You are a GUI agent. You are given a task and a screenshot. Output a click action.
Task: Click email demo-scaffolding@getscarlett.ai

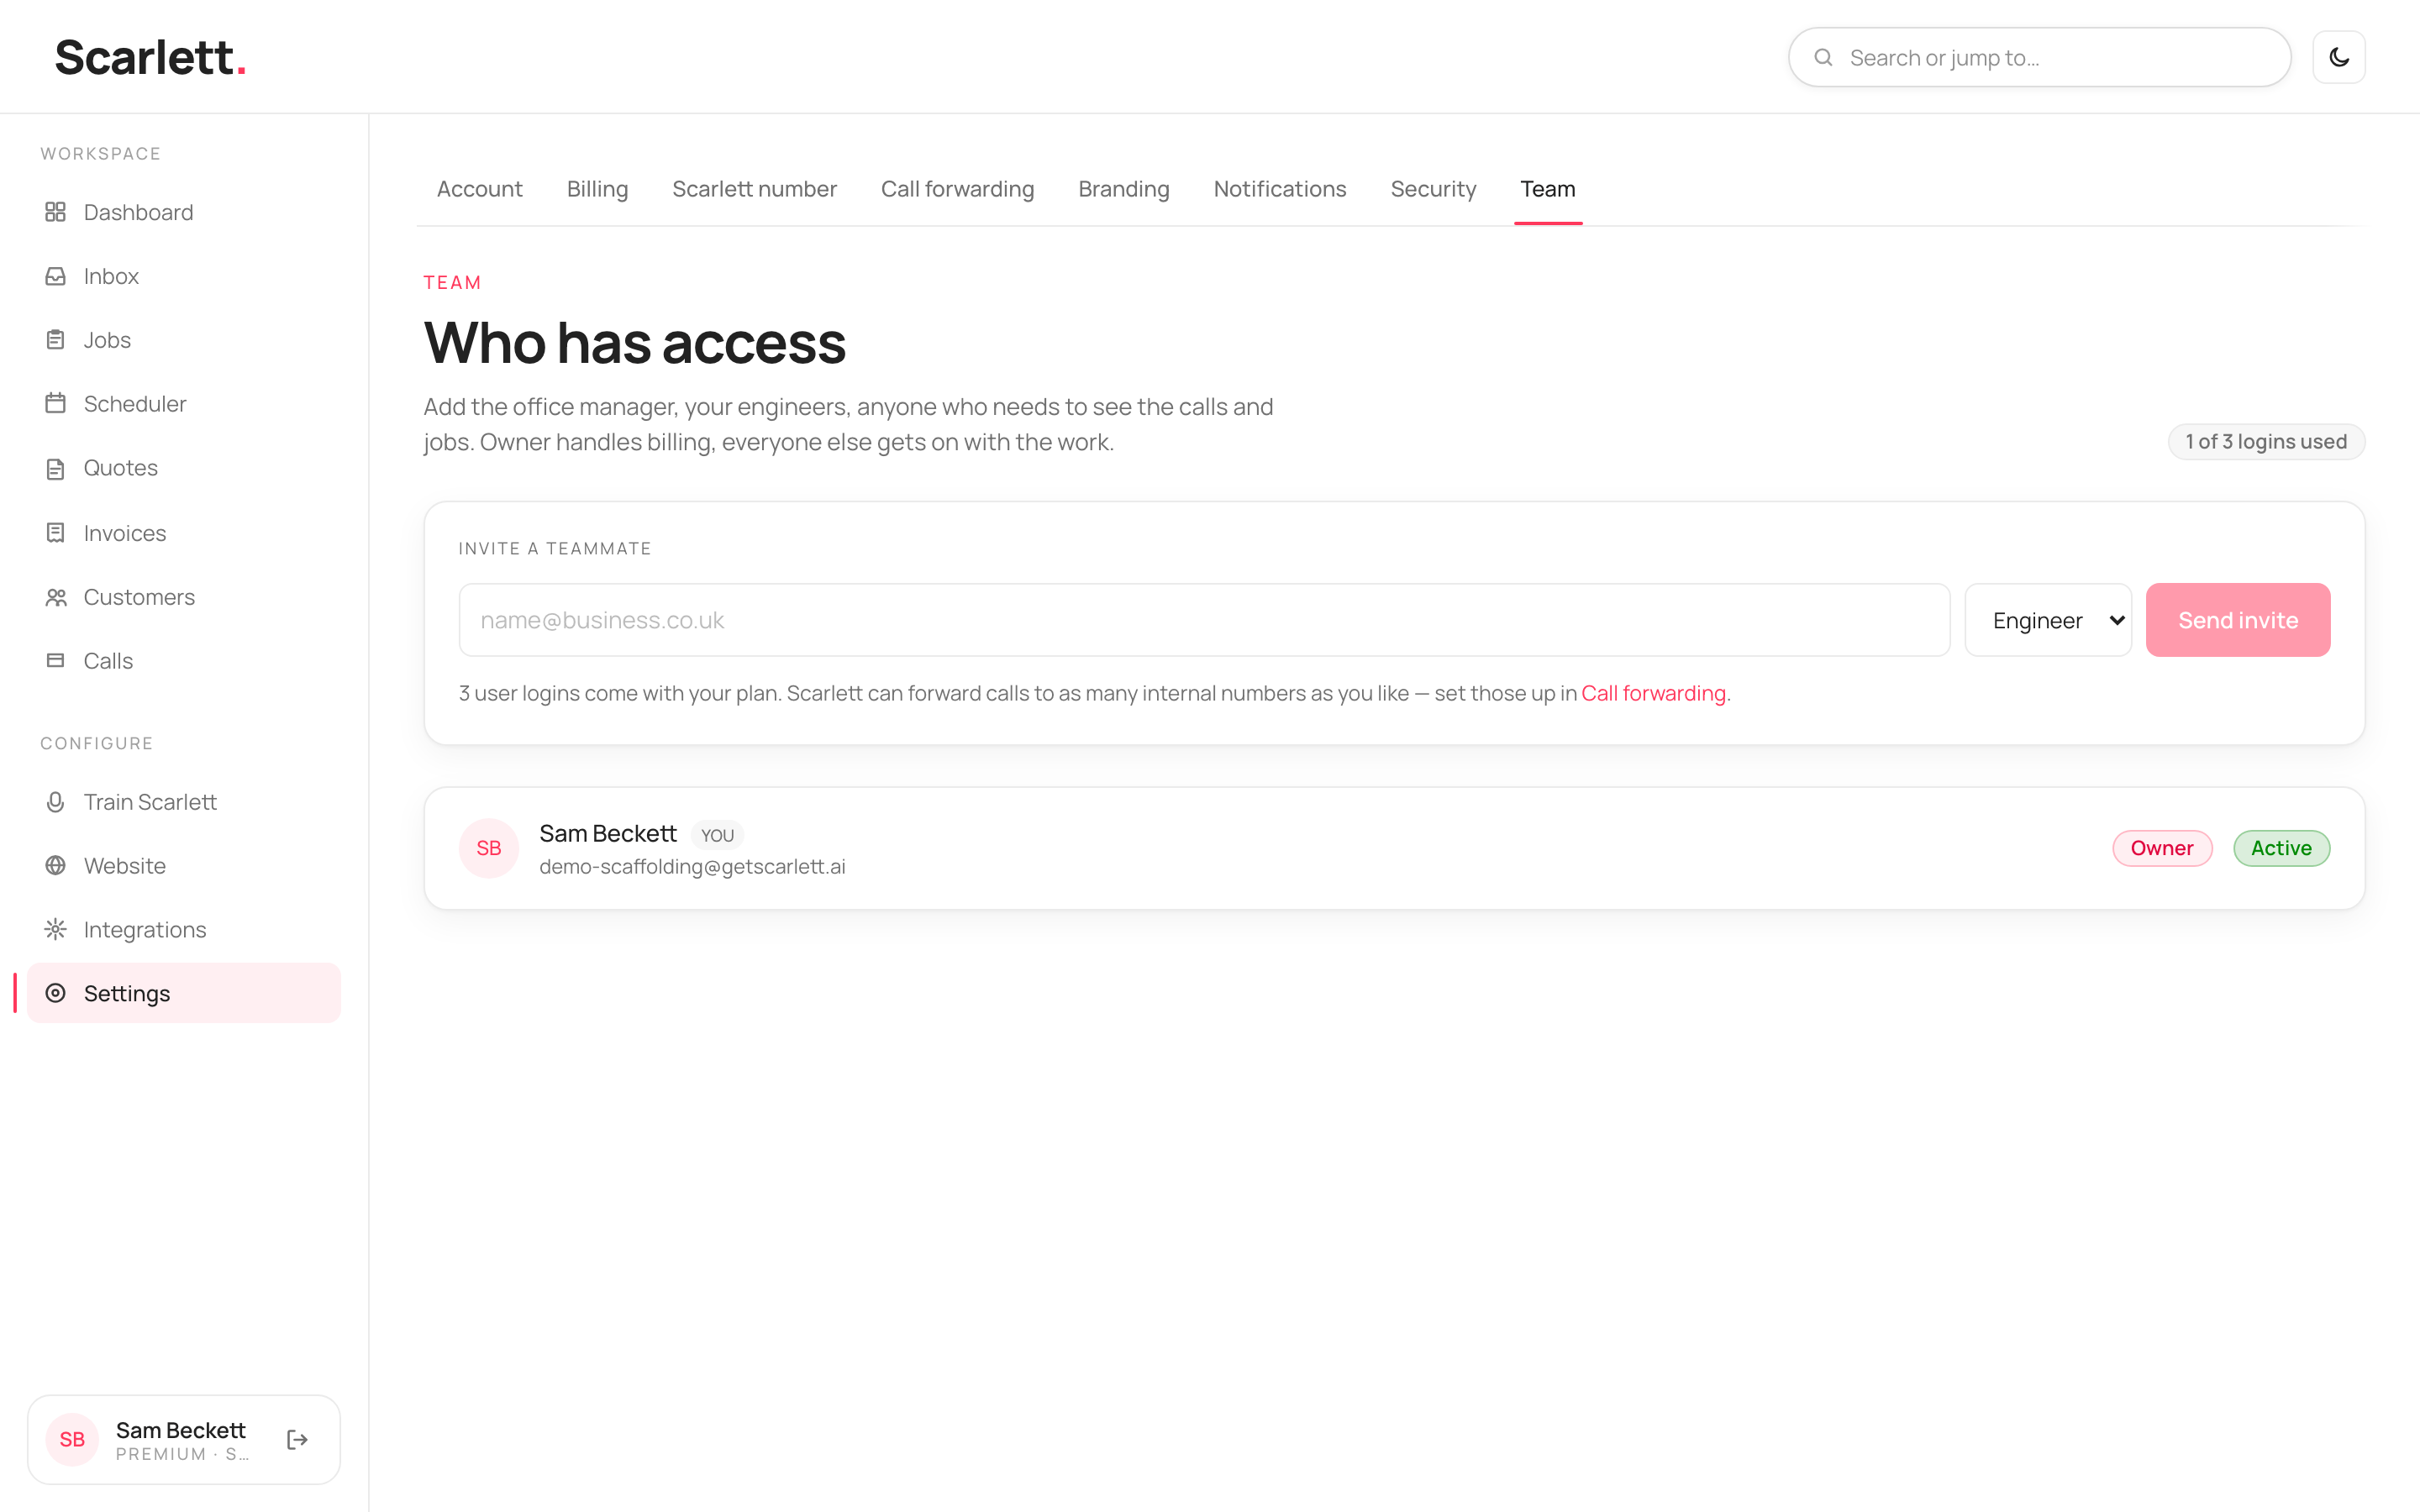[692, 867]
